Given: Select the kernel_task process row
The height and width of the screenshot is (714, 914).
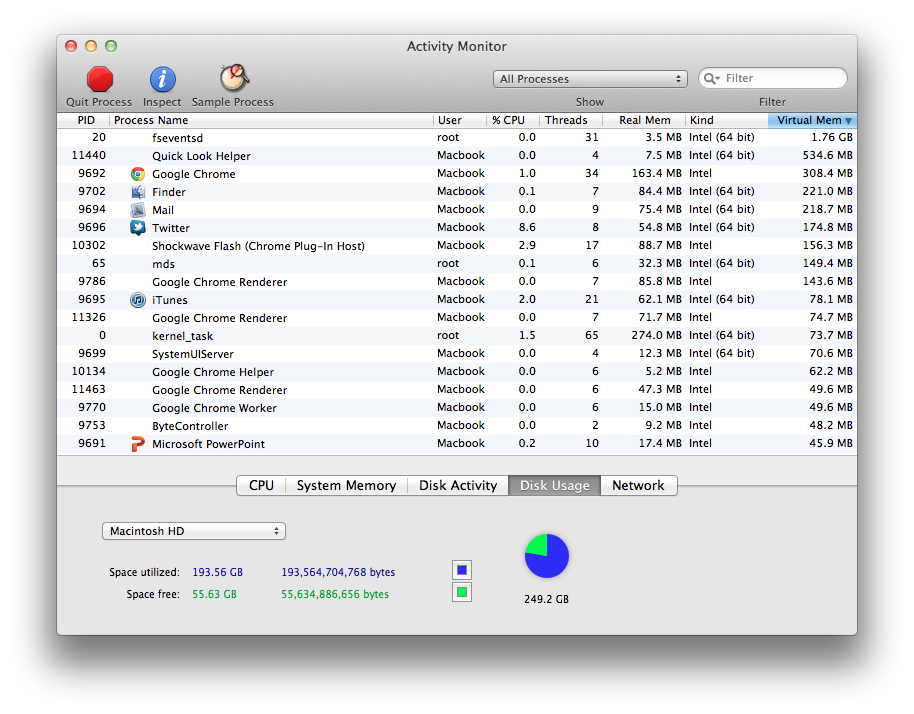Looking at the screenshot, I should (x=457, y=336).
